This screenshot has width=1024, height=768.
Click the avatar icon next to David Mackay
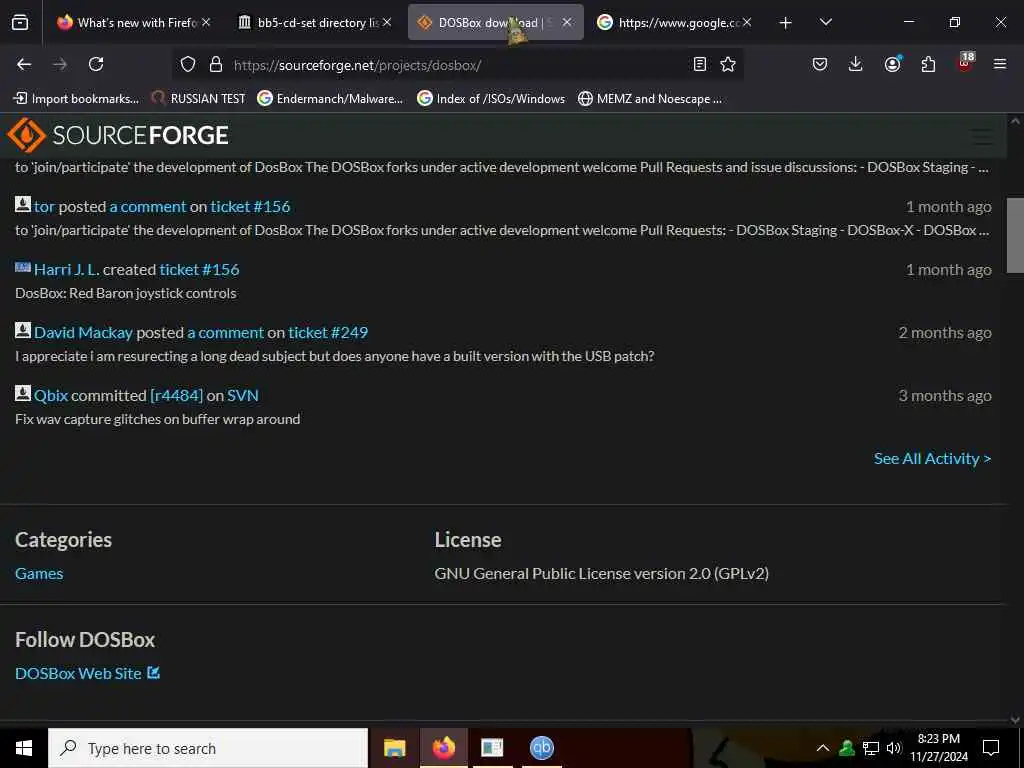23,330
